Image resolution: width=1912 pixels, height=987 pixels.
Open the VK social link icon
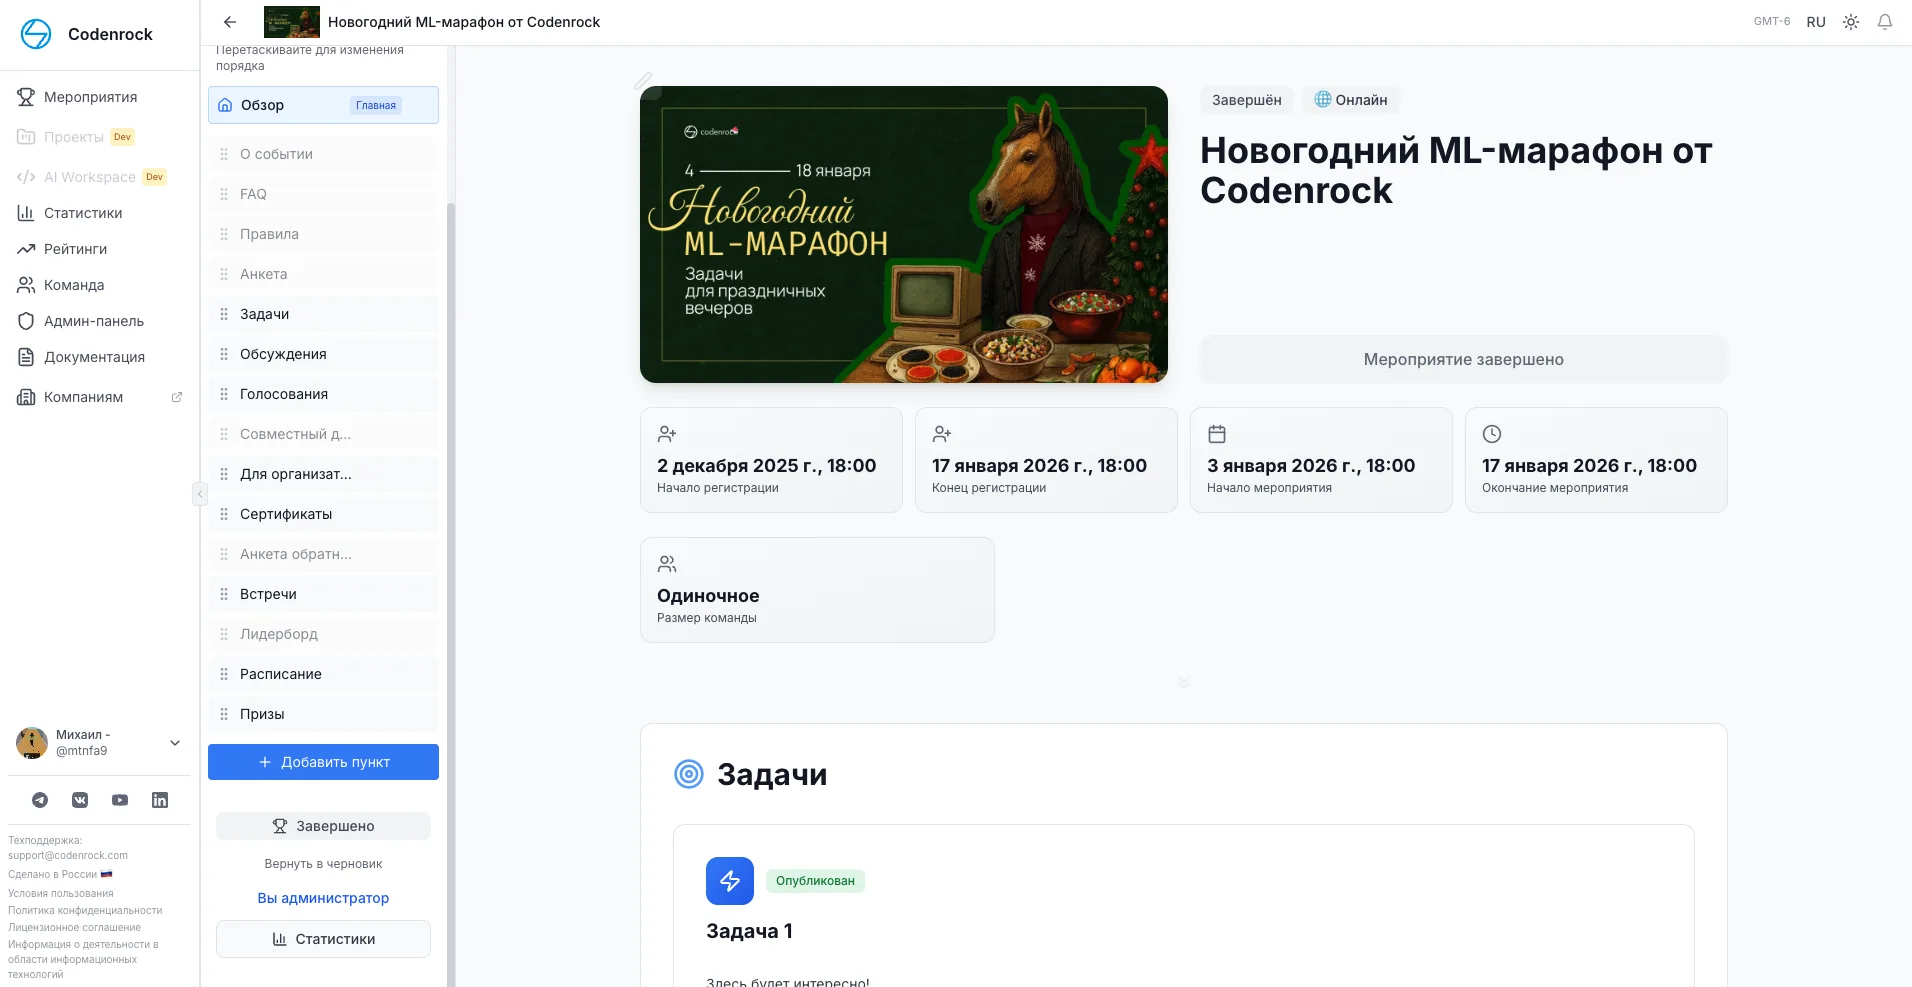[80, 800]
